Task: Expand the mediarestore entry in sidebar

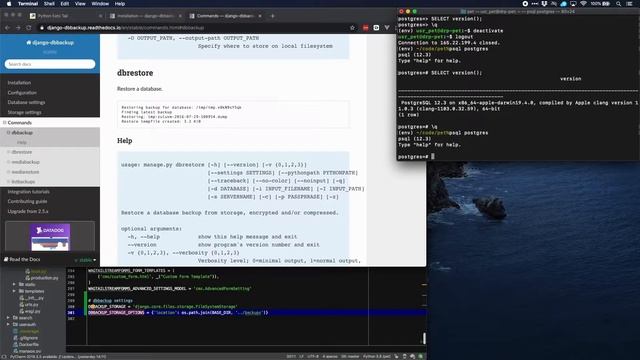Action: (x=9, y=172)
